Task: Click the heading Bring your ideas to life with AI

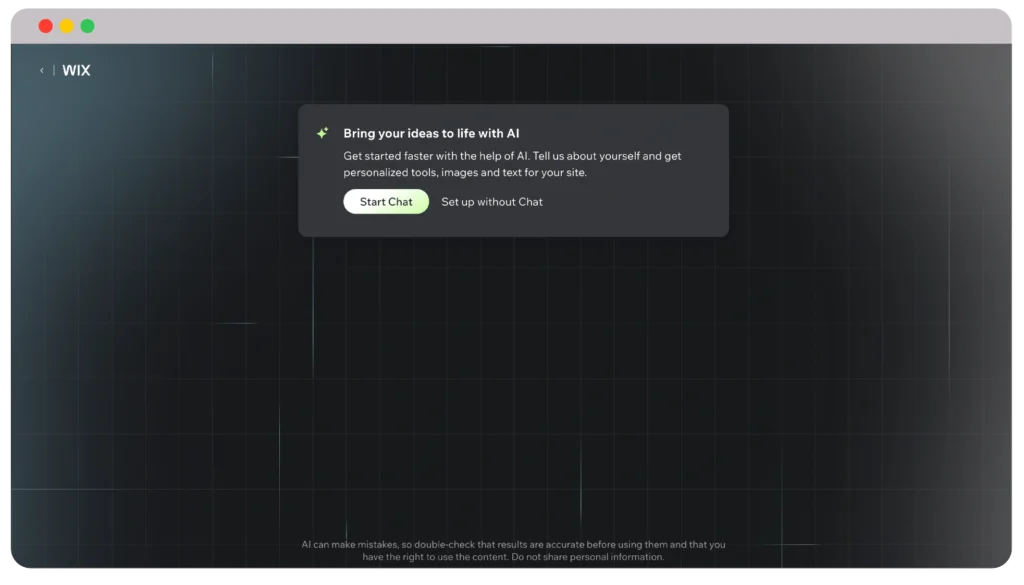Action: tap(431, 133)
